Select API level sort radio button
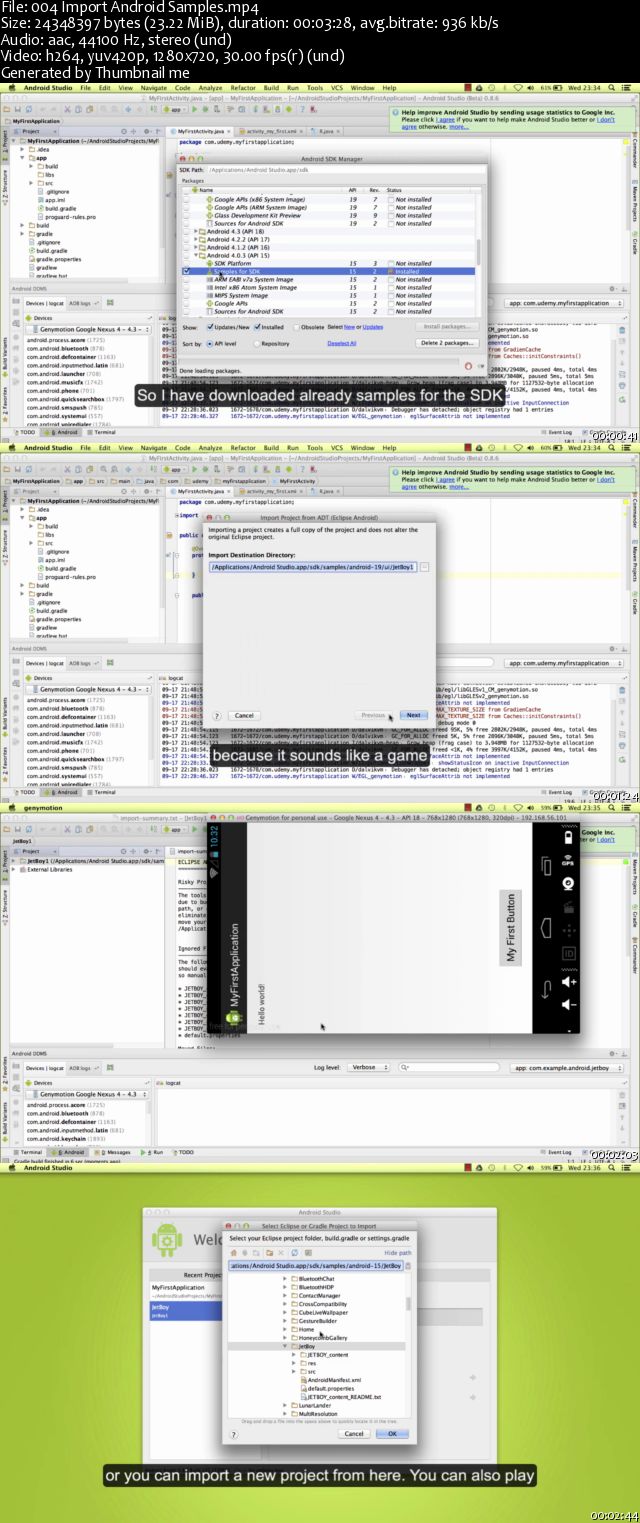 point(210,343)
